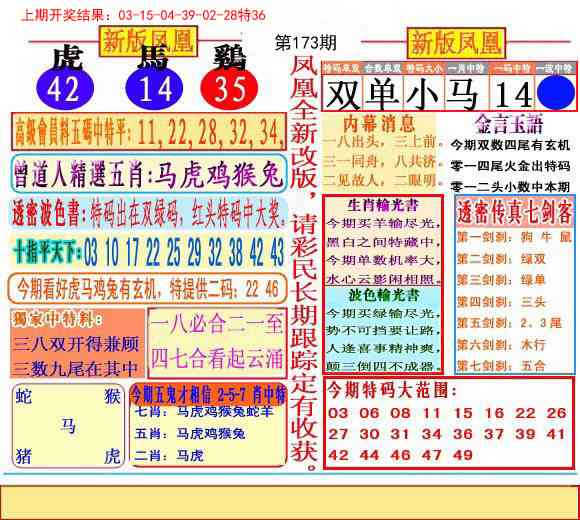Click the vertical 凤凰全新改版 red text
The height and width of the screenshot is (520, 580).
click(x=304, y=127)
